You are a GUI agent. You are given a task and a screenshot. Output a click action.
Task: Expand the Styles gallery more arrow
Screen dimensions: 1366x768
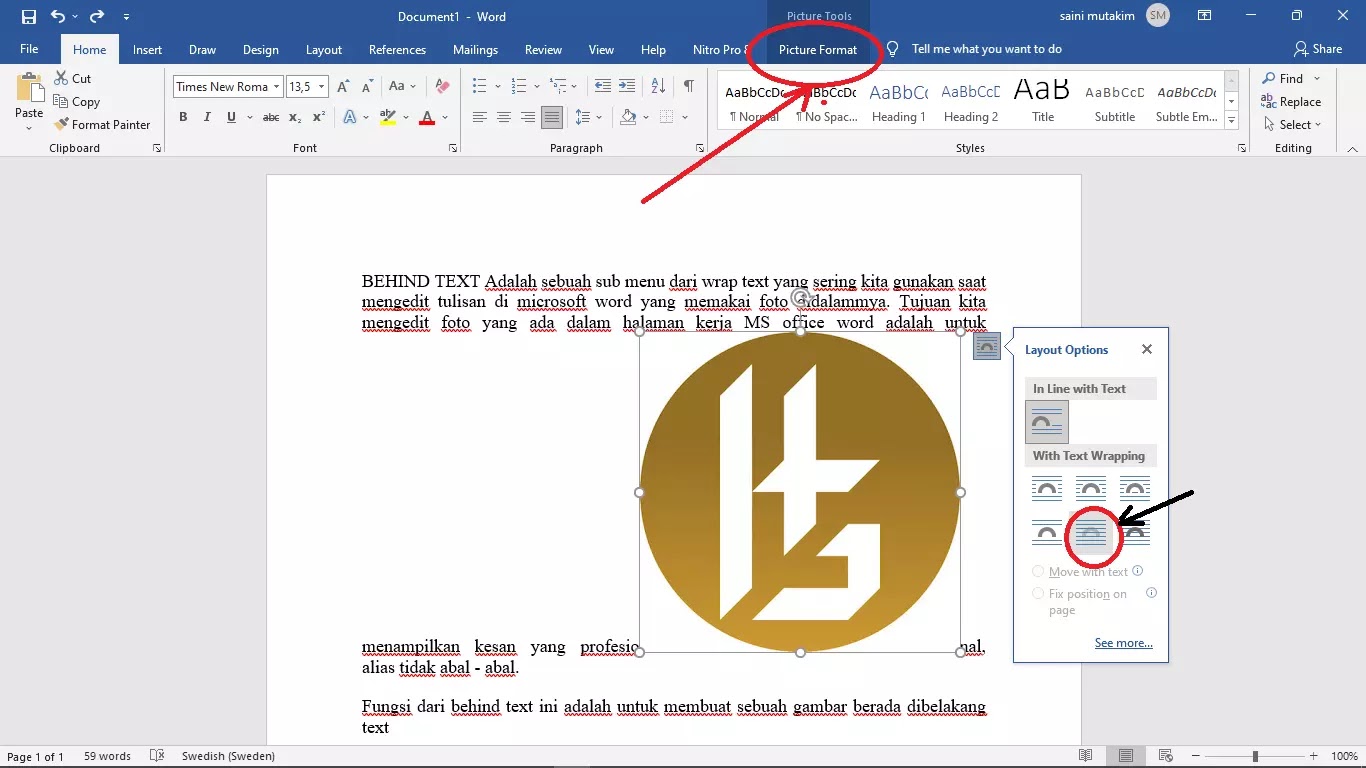tap(1232, 121)
